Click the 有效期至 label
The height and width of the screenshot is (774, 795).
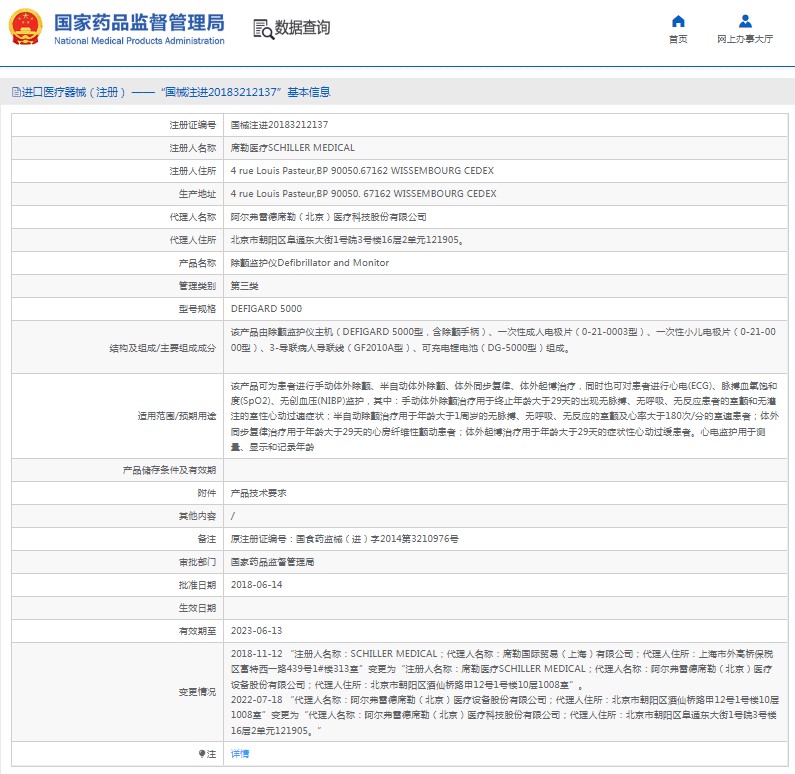197,631
